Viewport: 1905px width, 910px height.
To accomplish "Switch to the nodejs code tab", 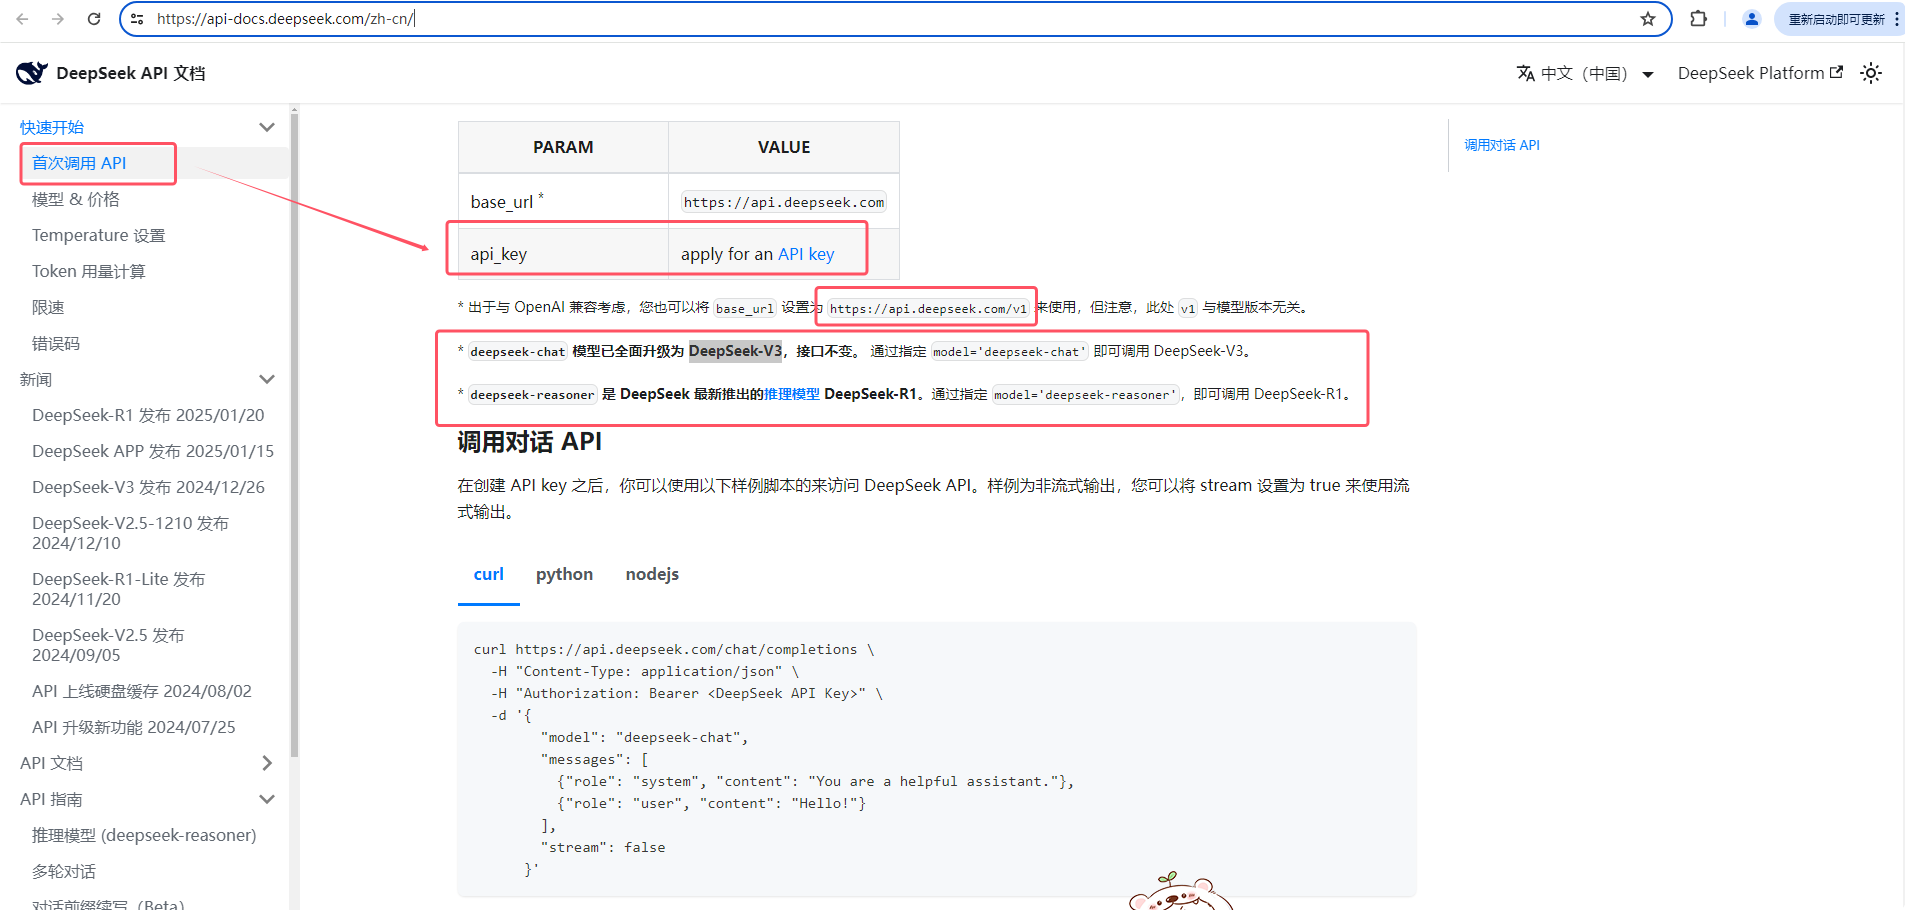I will point(652,574).
